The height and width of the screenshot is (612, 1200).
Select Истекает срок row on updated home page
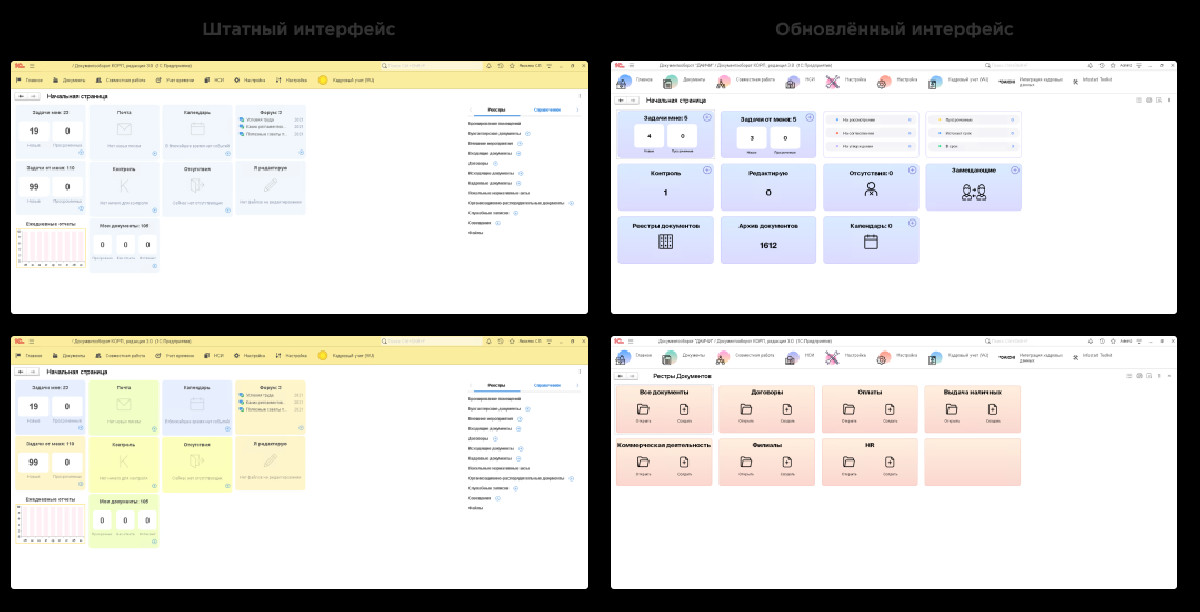973,132
